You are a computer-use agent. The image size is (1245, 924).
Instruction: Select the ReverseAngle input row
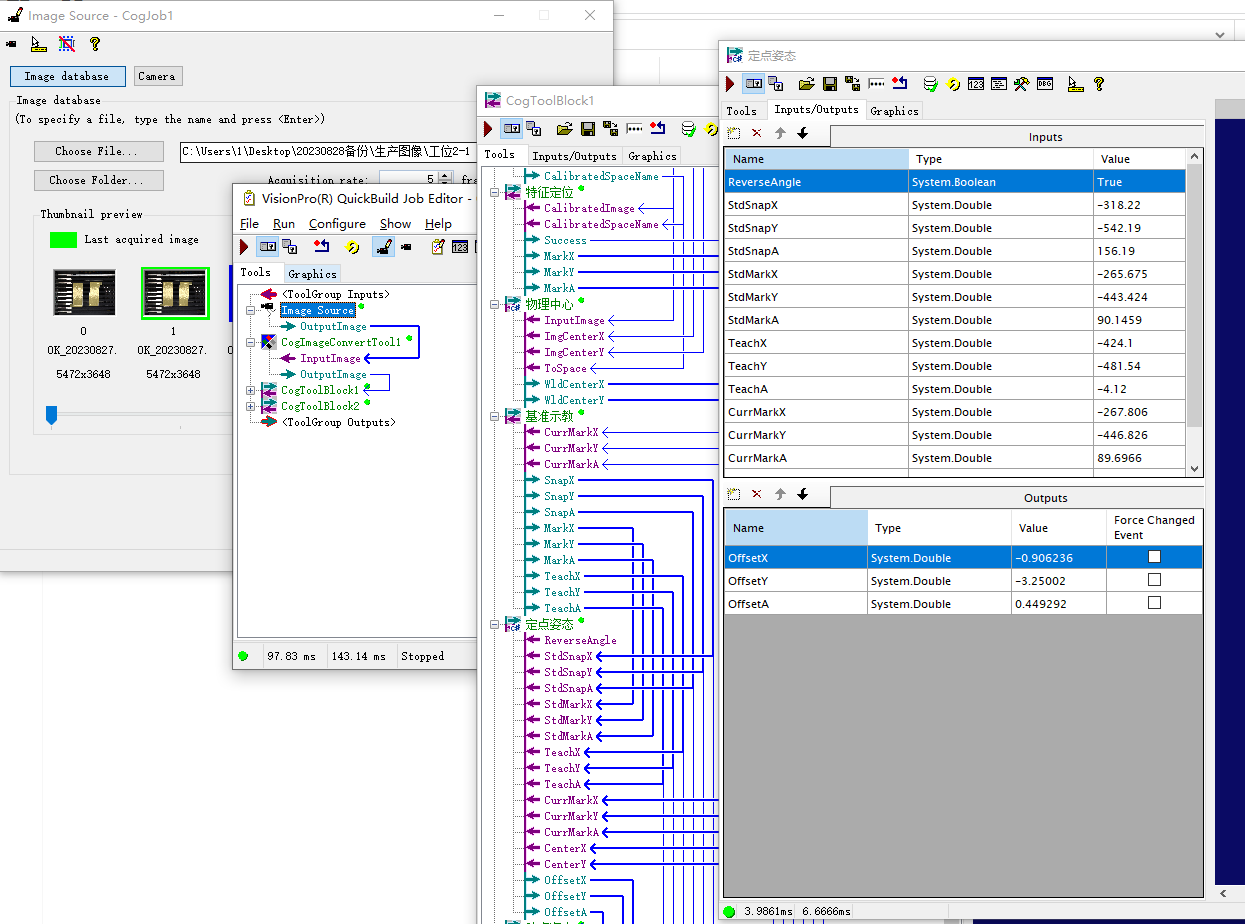[955, 182]
